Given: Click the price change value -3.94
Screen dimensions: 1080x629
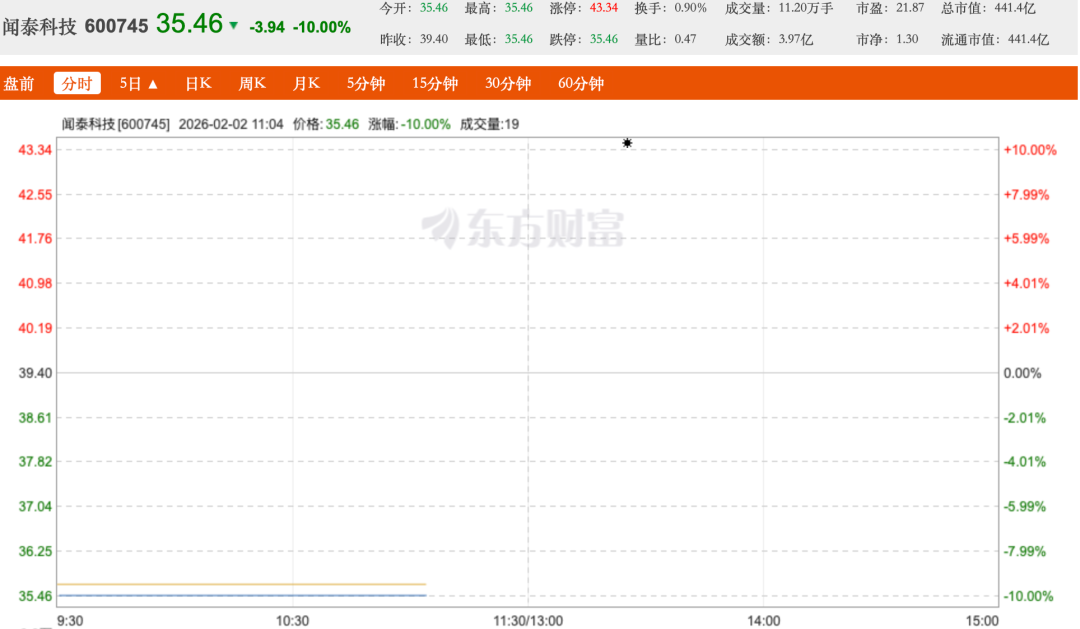Looking at the screenshot, I should 267,27.
